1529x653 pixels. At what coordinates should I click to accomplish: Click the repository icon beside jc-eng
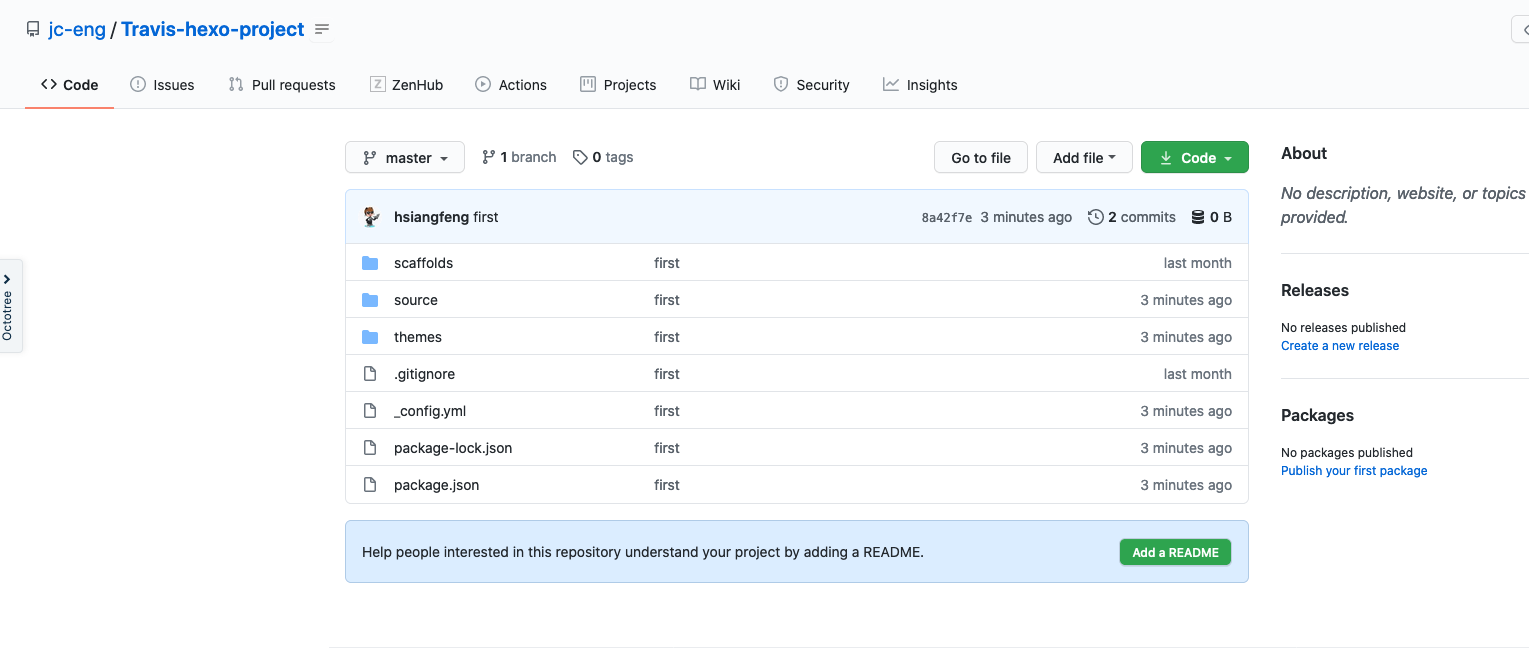pos(33,30)
